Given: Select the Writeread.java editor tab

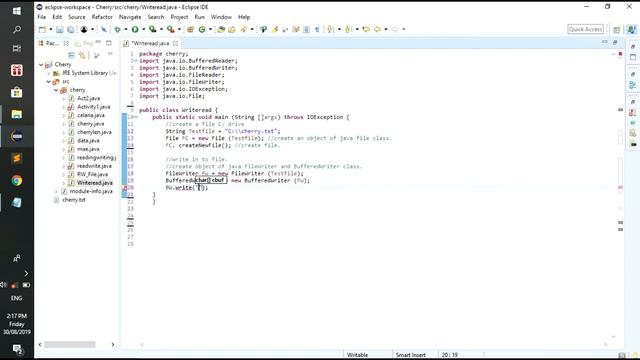Looking at the screenshot, I should pyautogui.click(x=150, y=43).
